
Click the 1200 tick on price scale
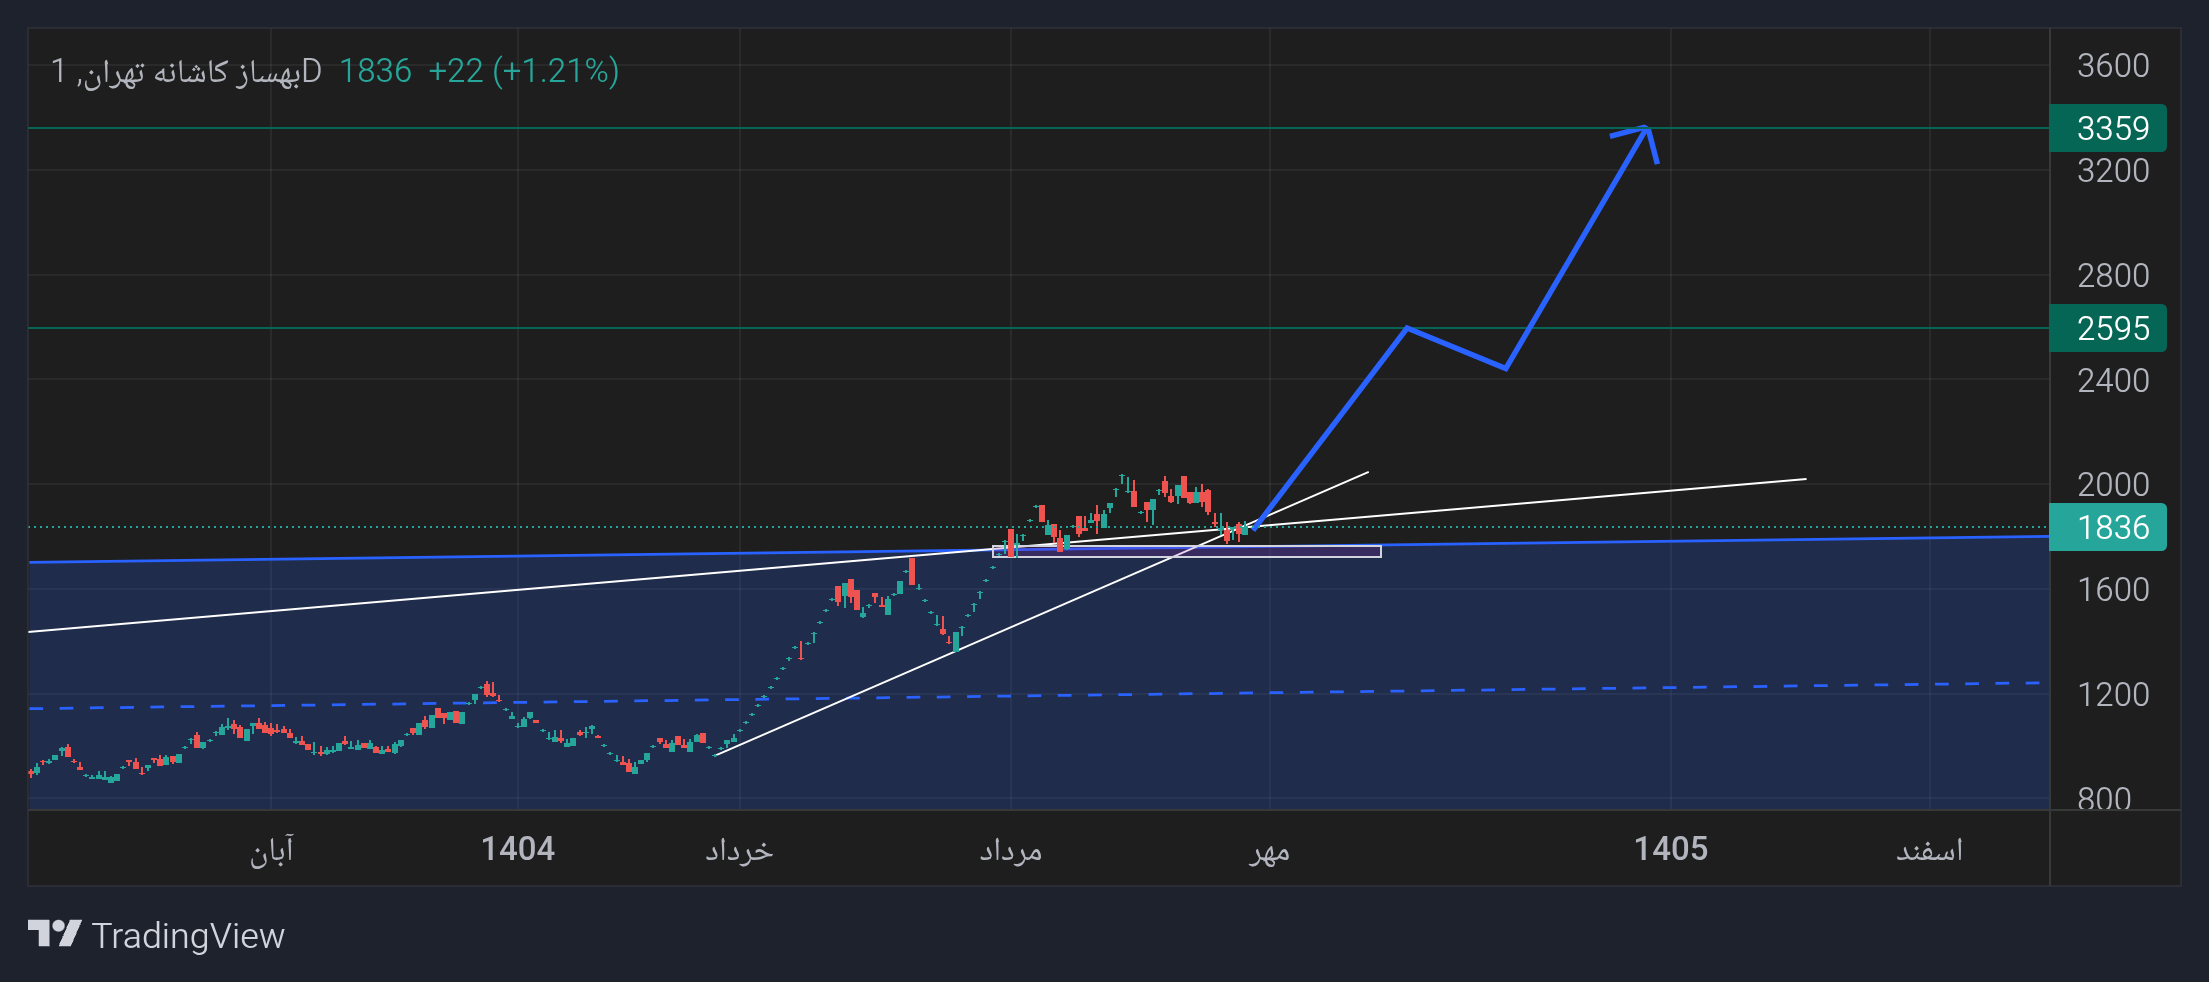[x=2113, y=694]
